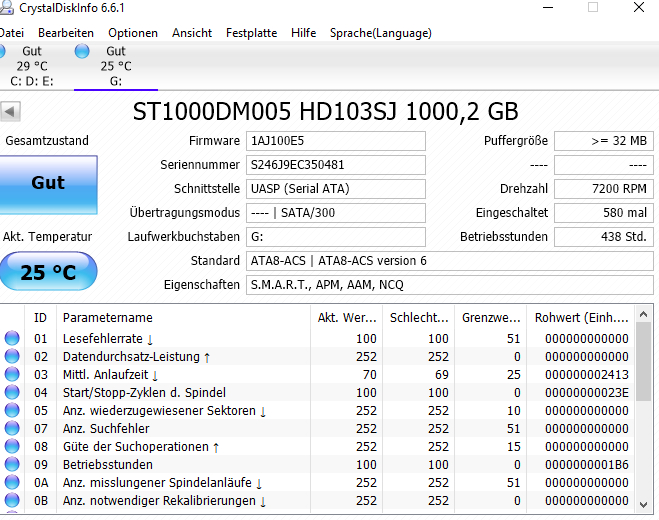Click the status orb for Datendurchsatz-Leistung row

pyautogui.click(x=12, y=356)
